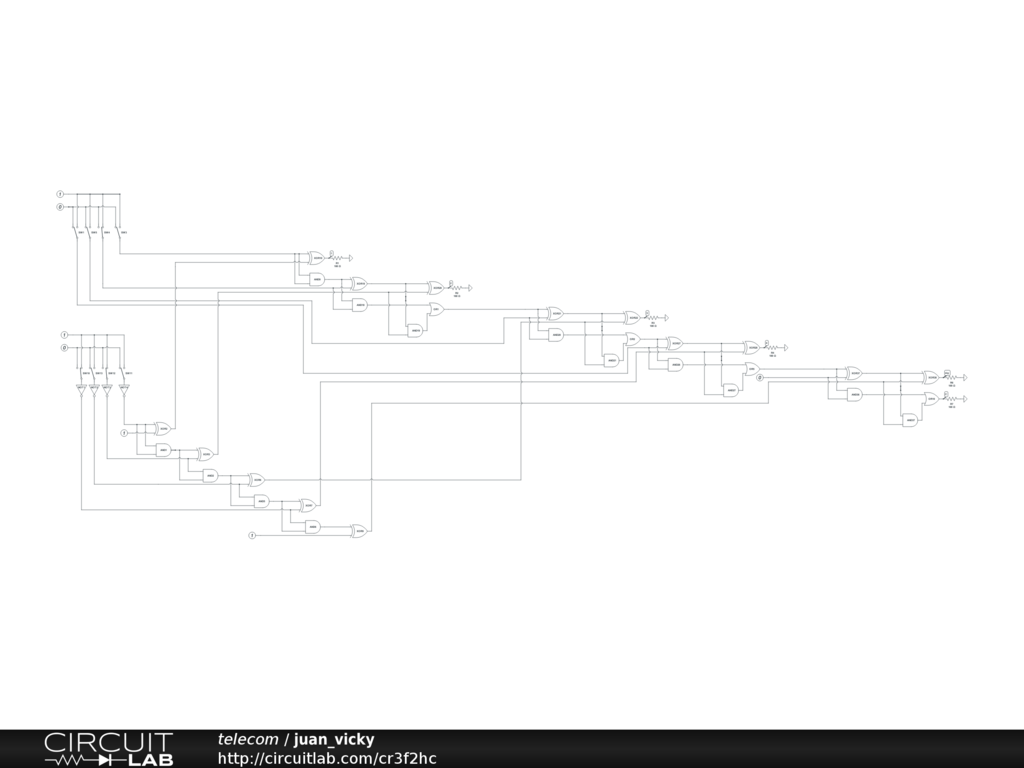Click the logic 1 input beside the bottommost XOR gate
This screenshot has height=768, width=1024.
coord(252,536)
